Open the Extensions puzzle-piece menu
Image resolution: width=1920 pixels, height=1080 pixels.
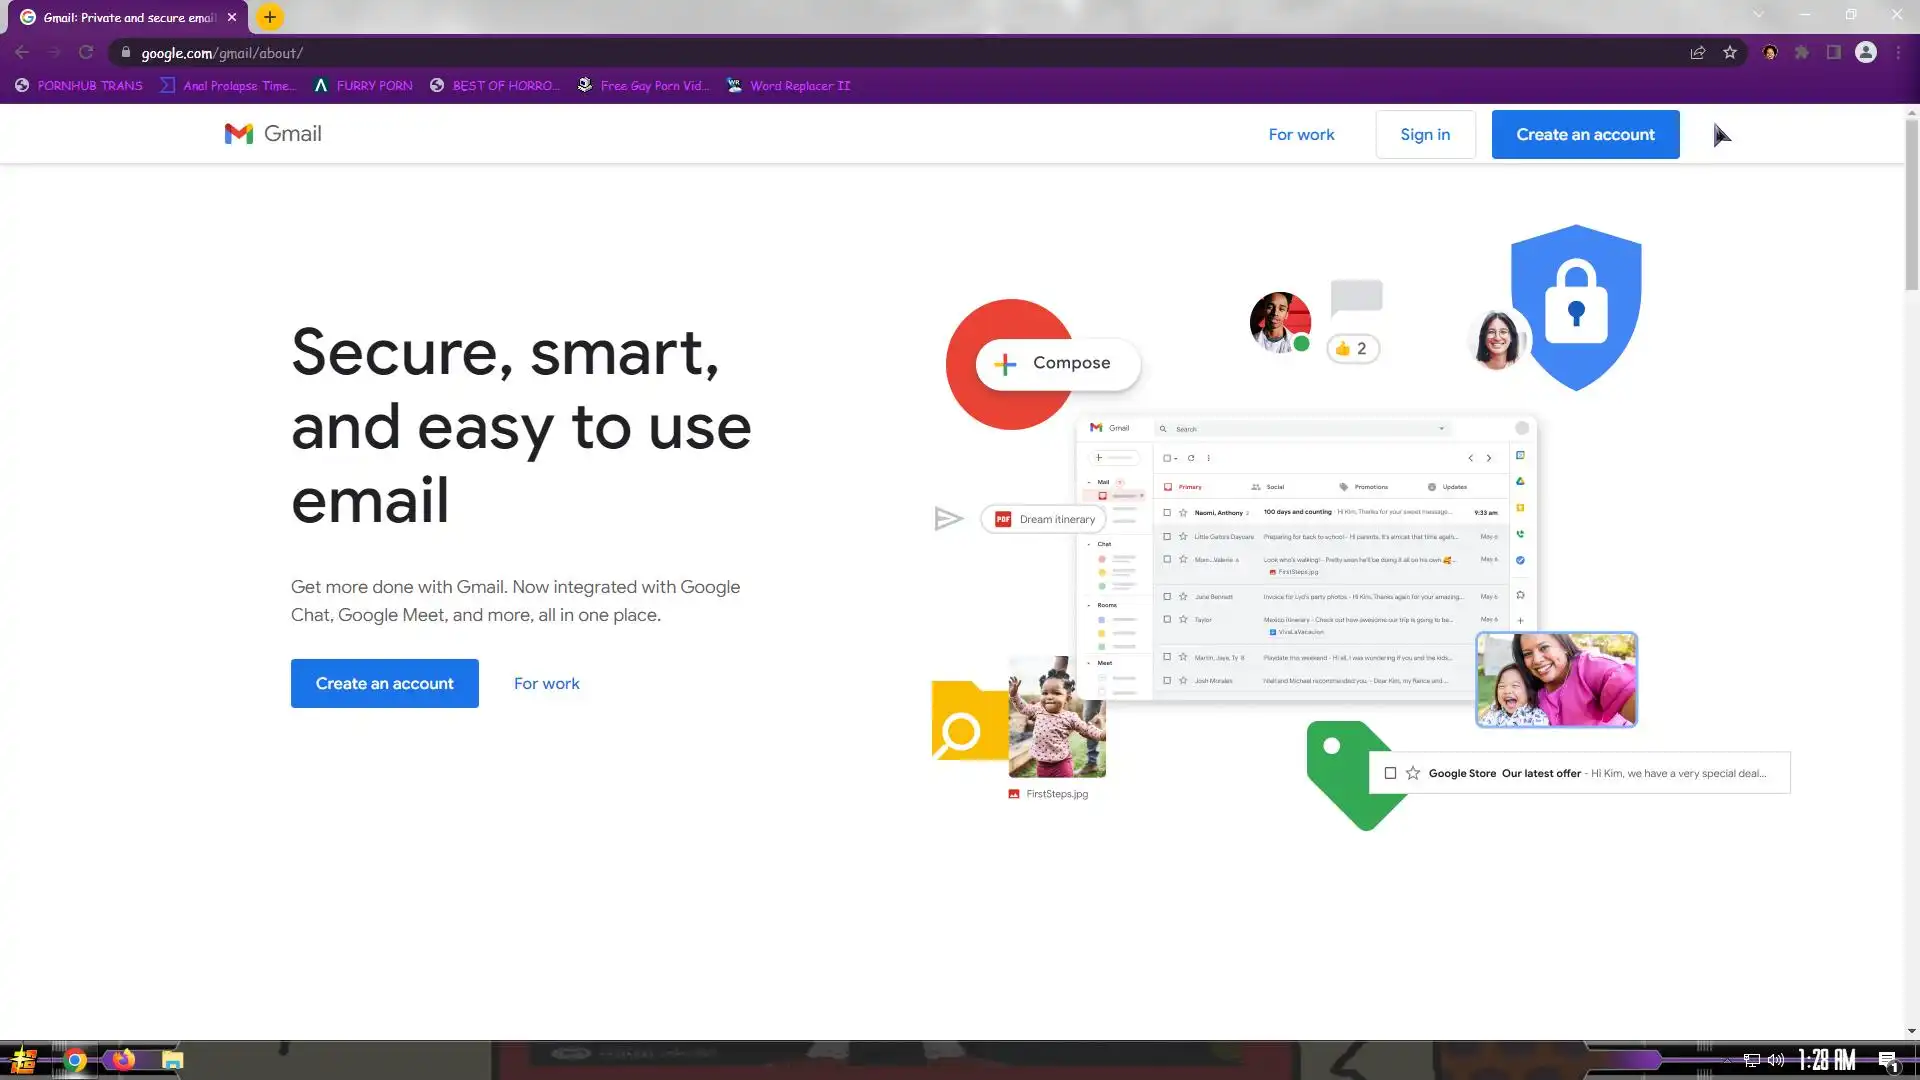coord(1802,53)
